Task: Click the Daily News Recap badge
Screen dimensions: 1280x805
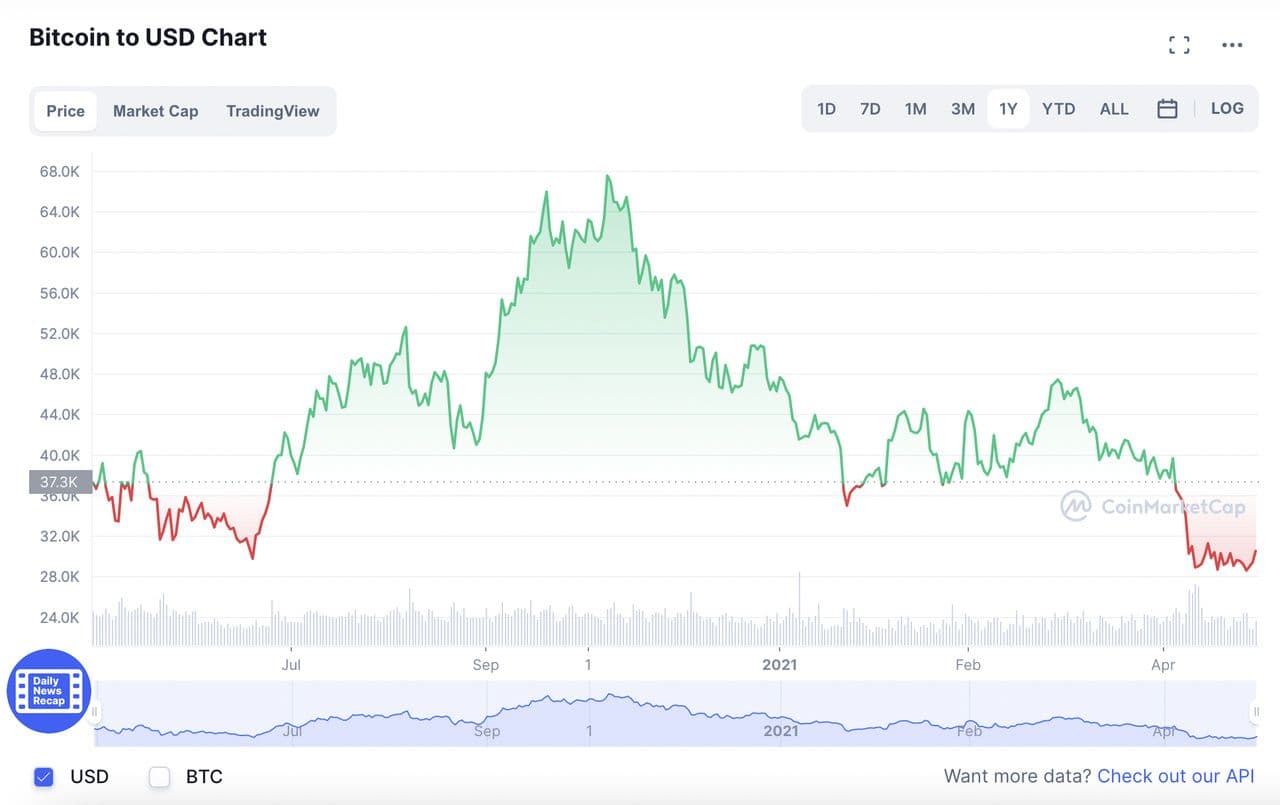Action: (48, 691)
